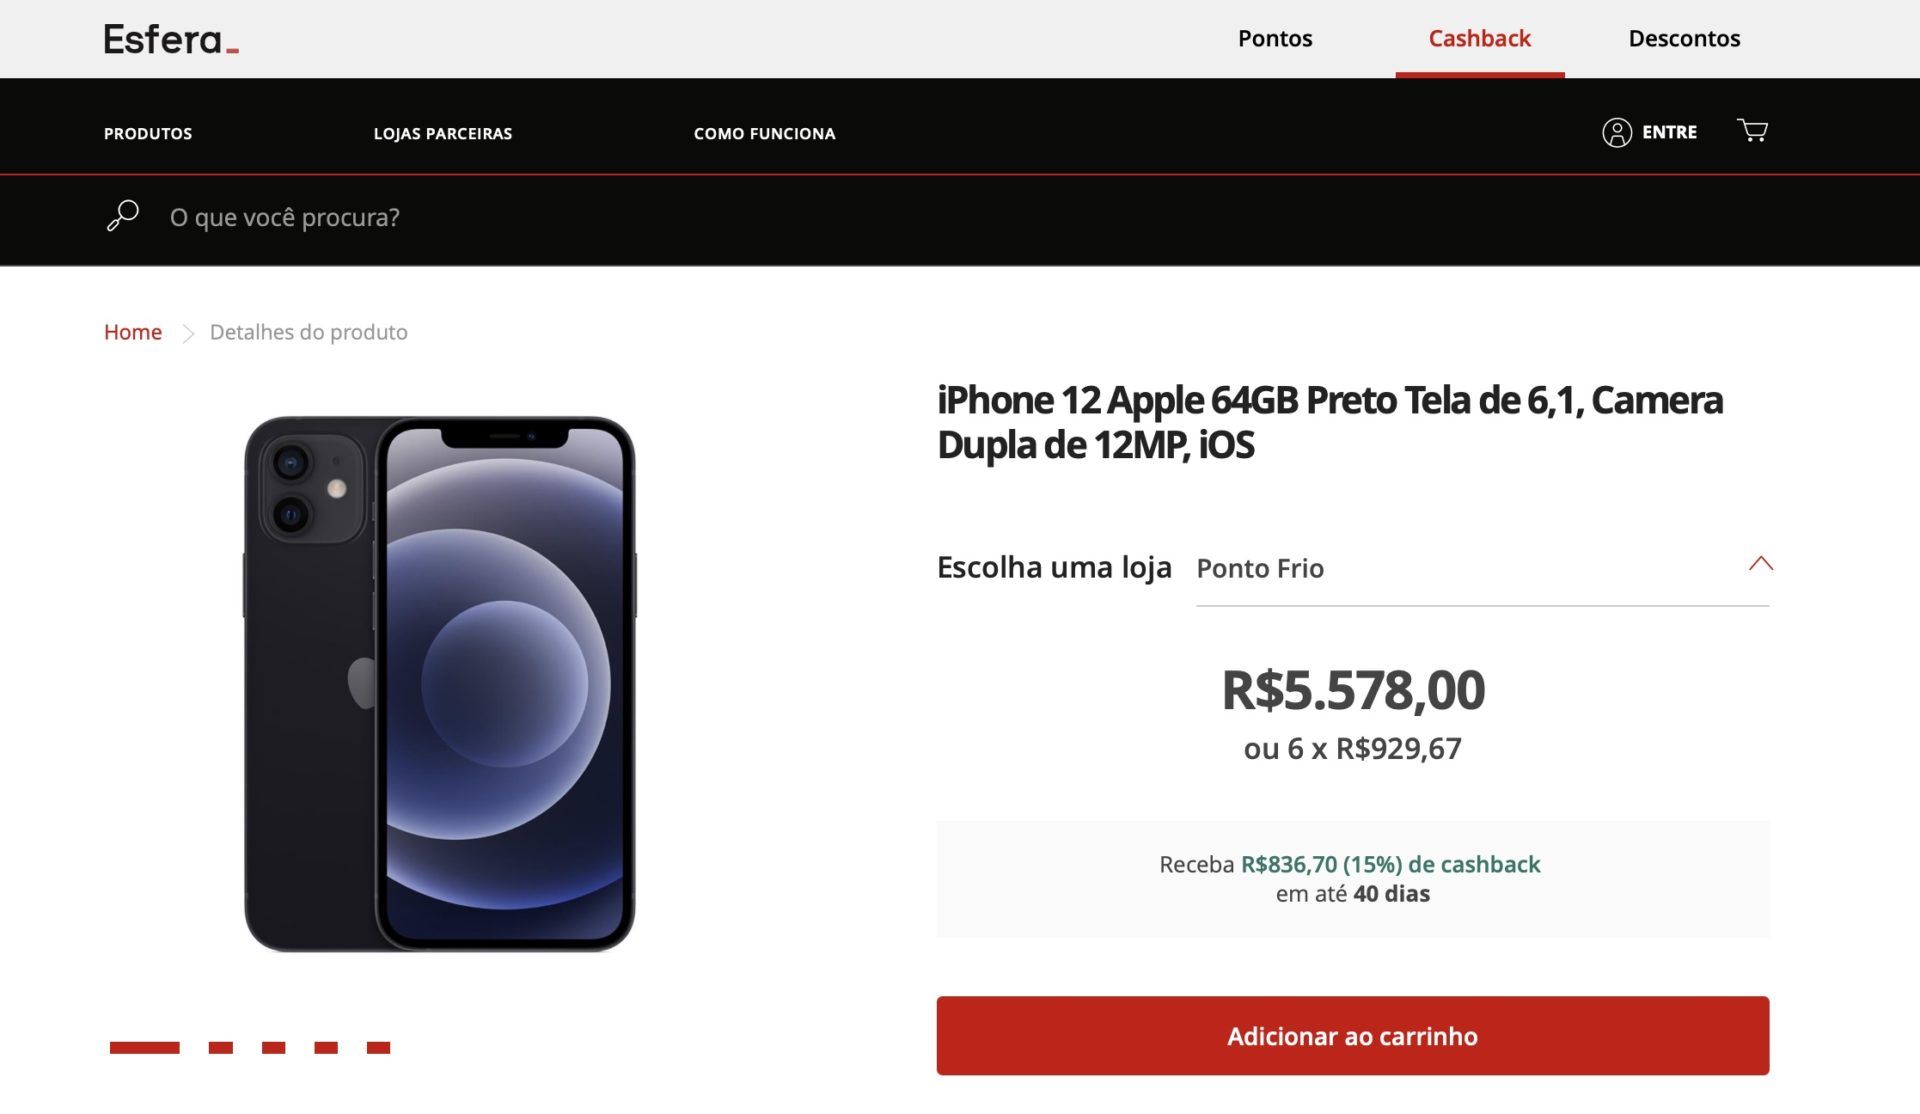This screenshot has height=1114, width=1920.
Task: Click the breadcrumb chevron separator after Home
Action: point(187,333)
